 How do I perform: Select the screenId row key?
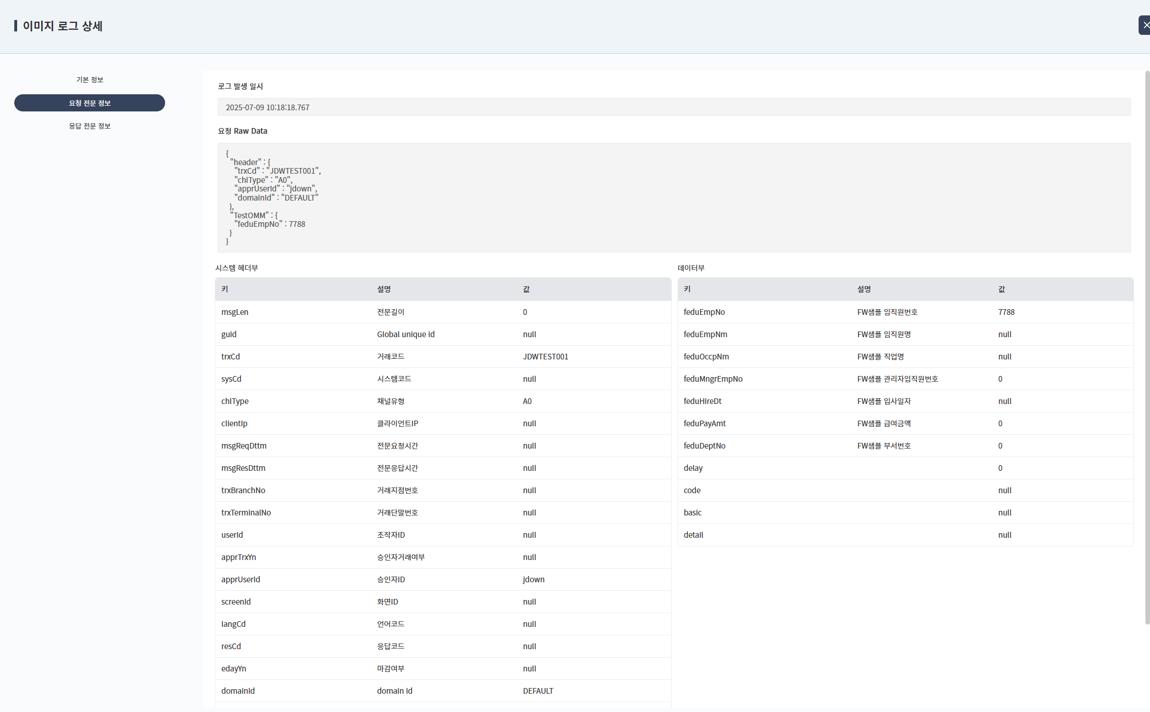235,602
